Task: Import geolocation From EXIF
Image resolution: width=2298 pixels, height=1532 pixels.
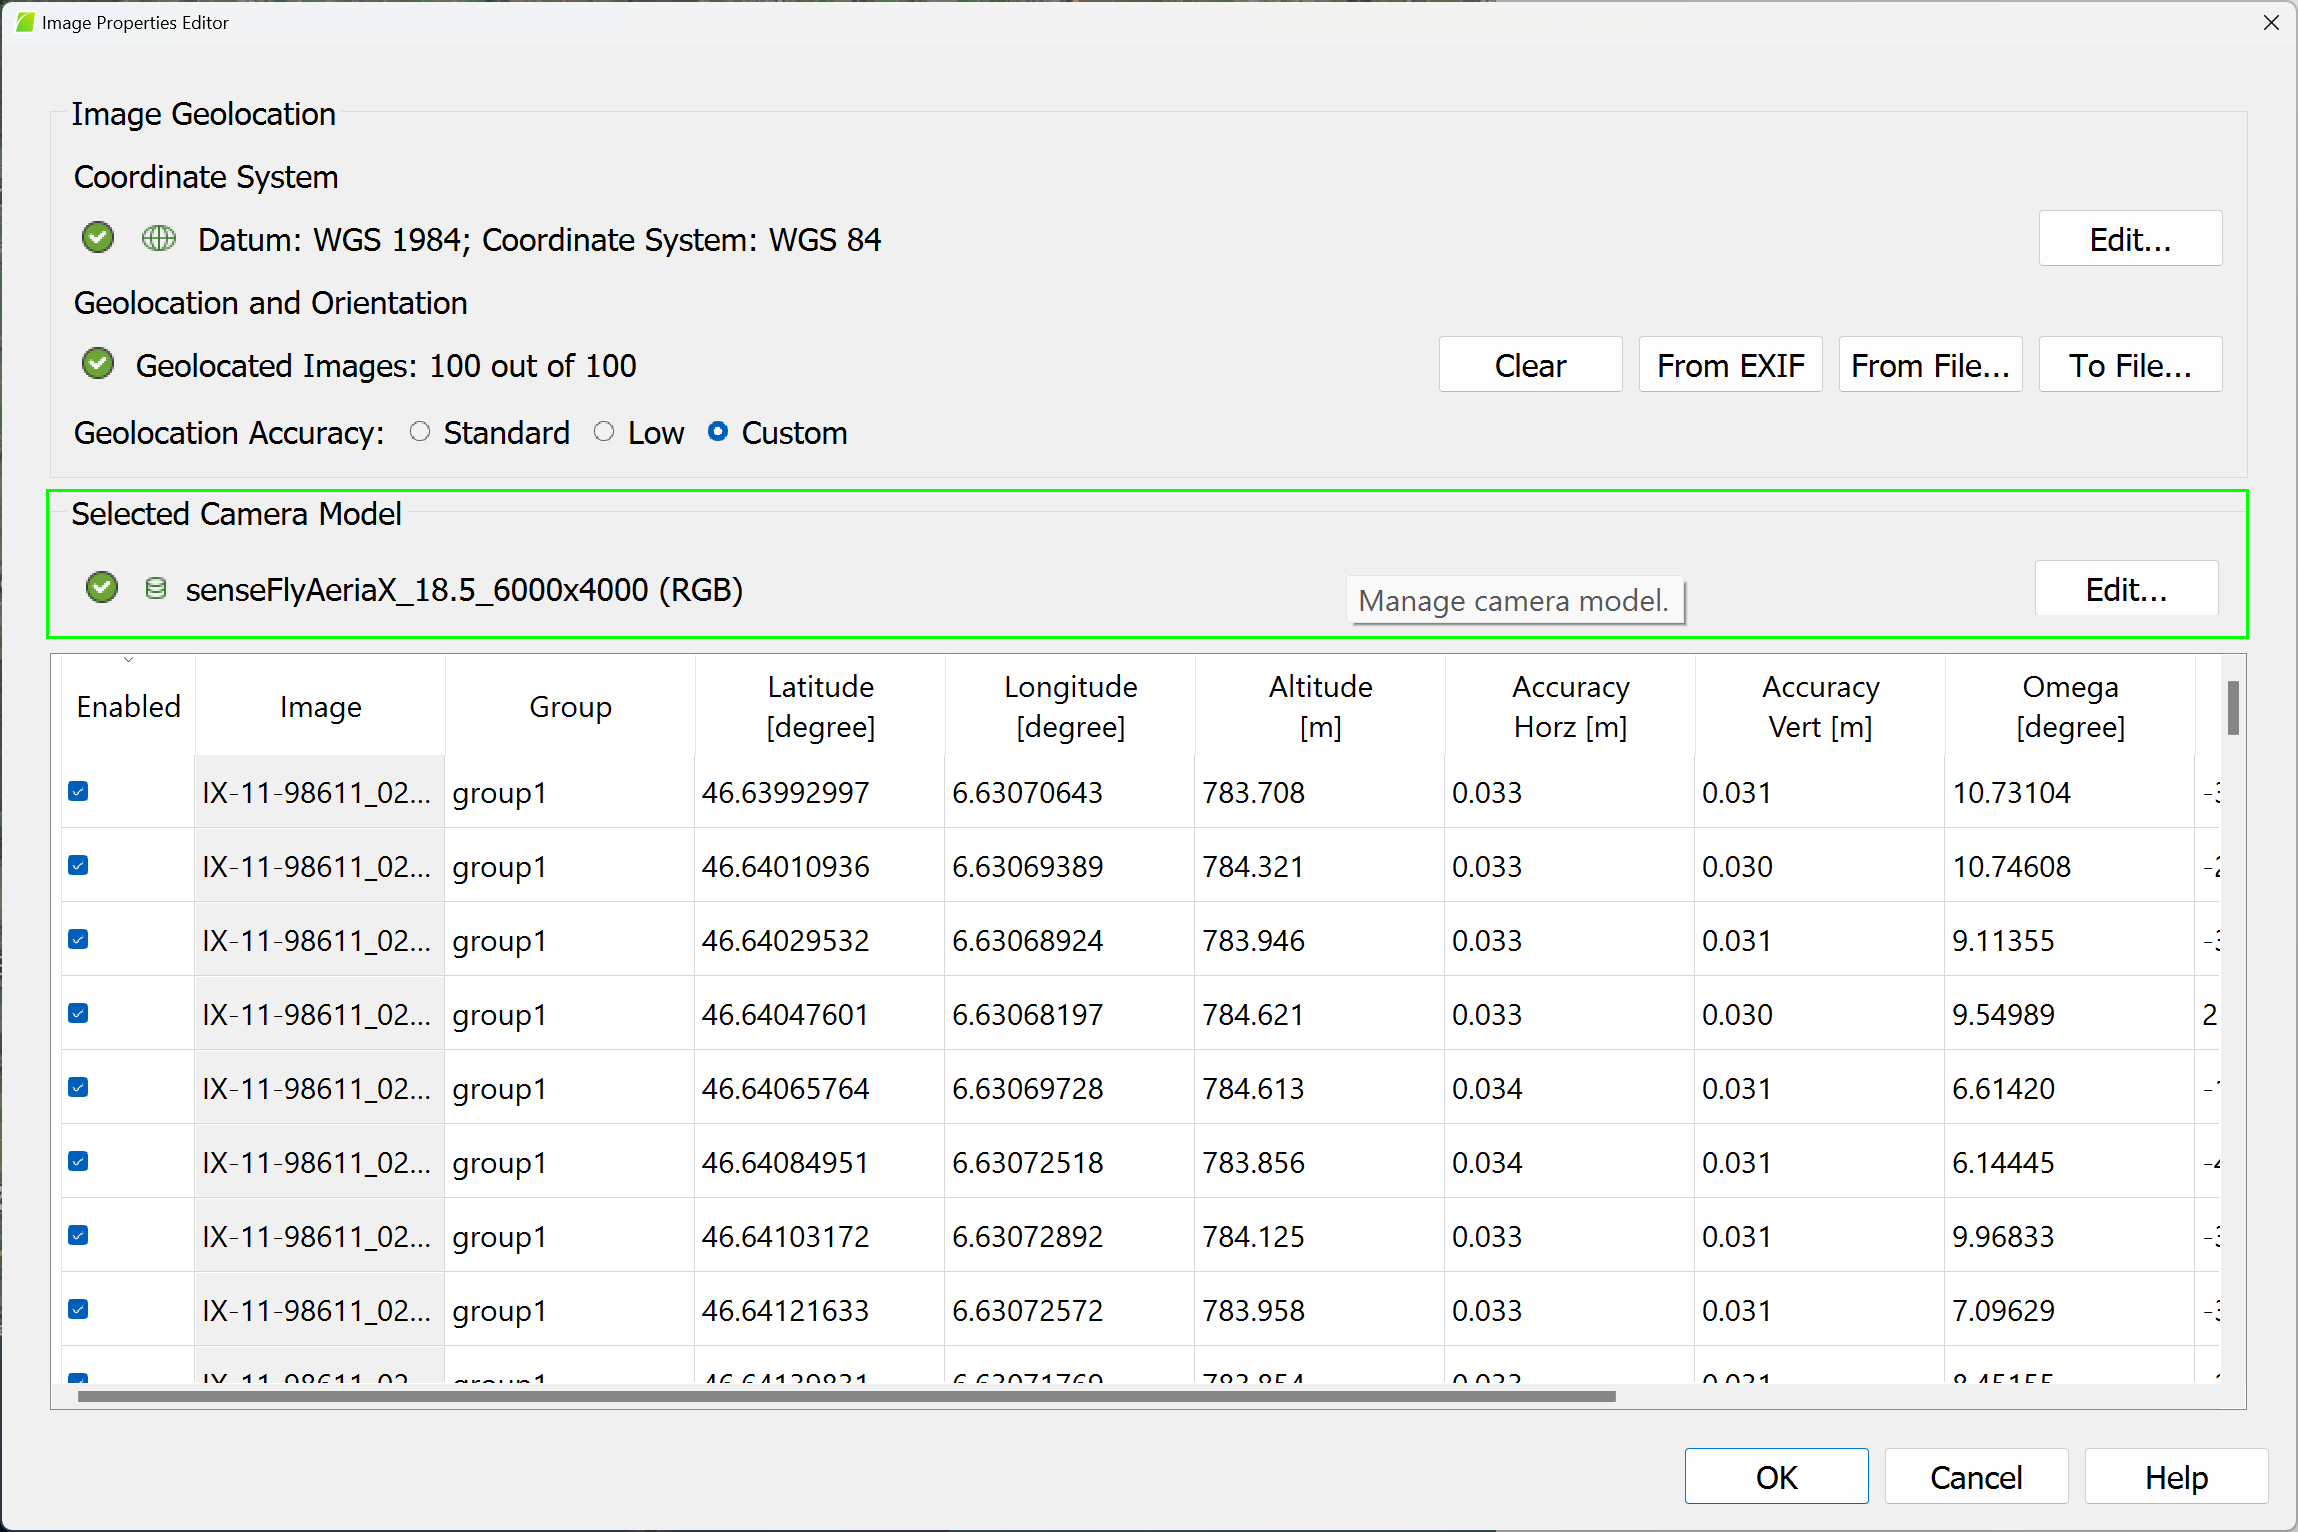Action: pos(1730,364)
